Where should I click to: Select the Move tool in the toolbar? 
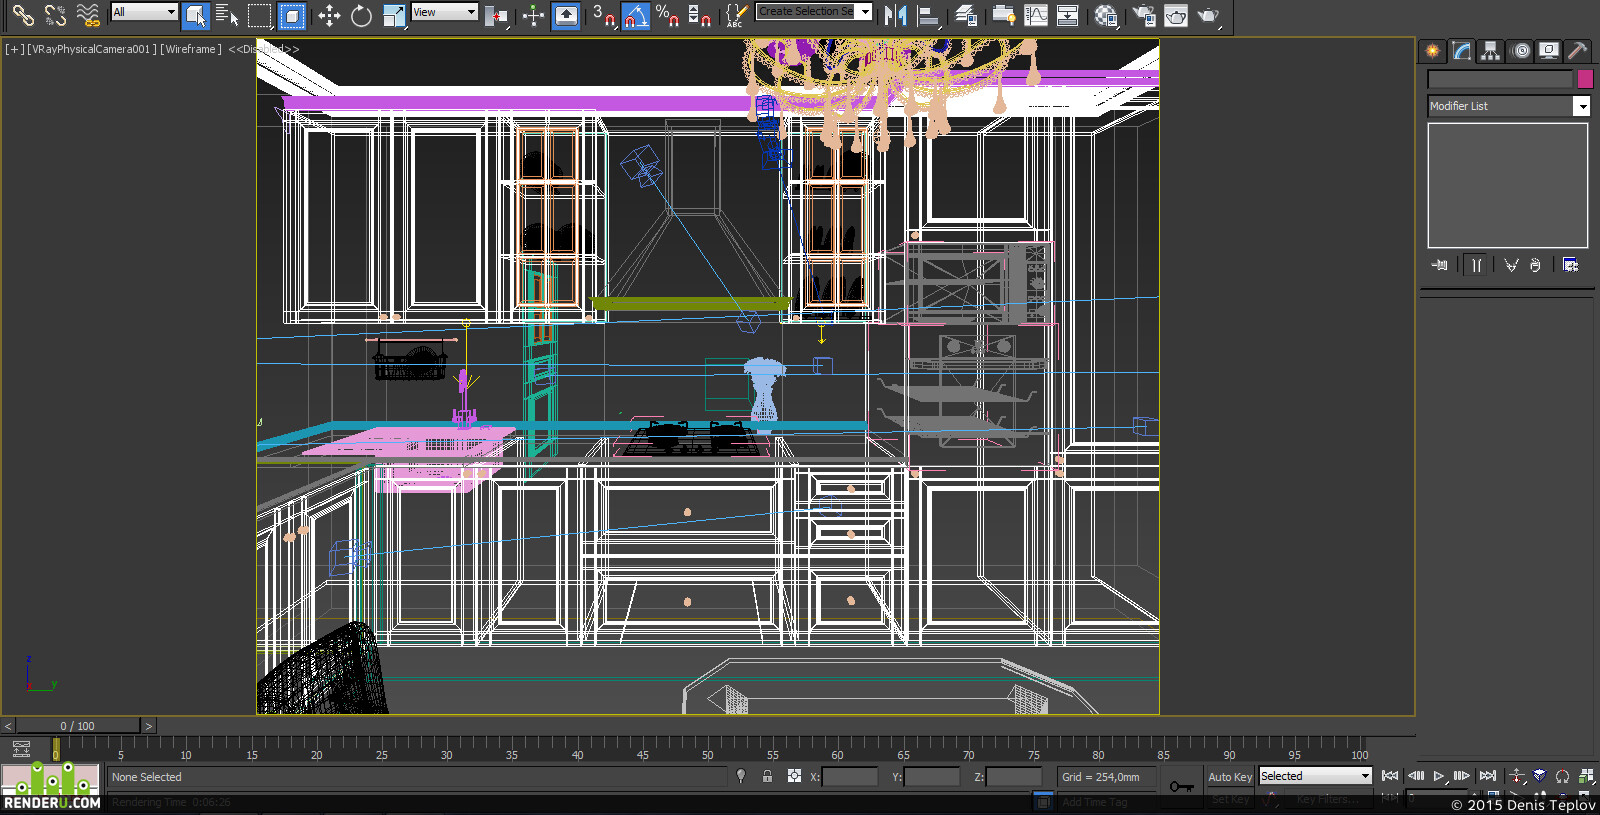pos(329,15)
